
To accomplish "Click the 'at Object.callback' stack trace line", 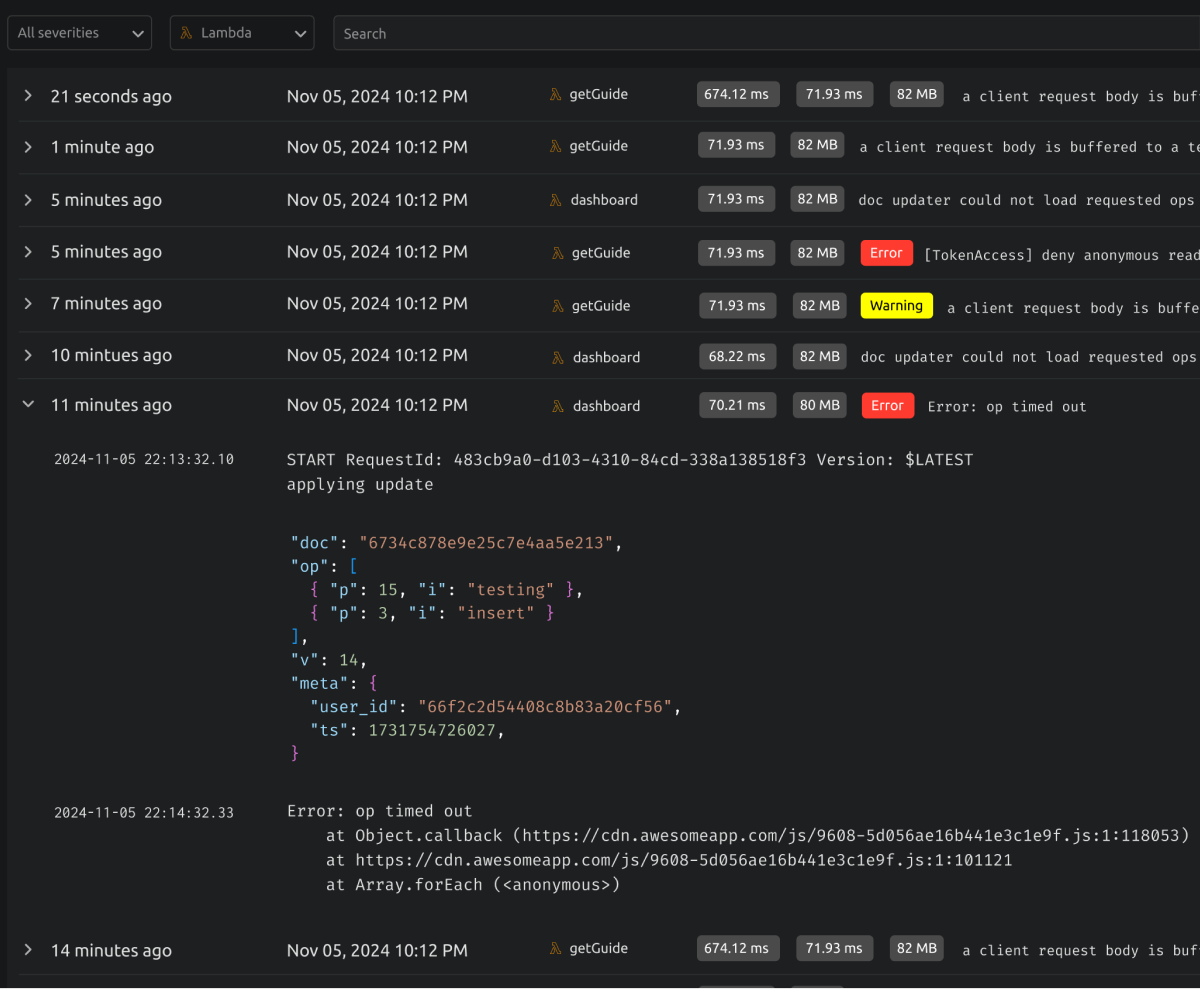I will click(x=758, y=835).
